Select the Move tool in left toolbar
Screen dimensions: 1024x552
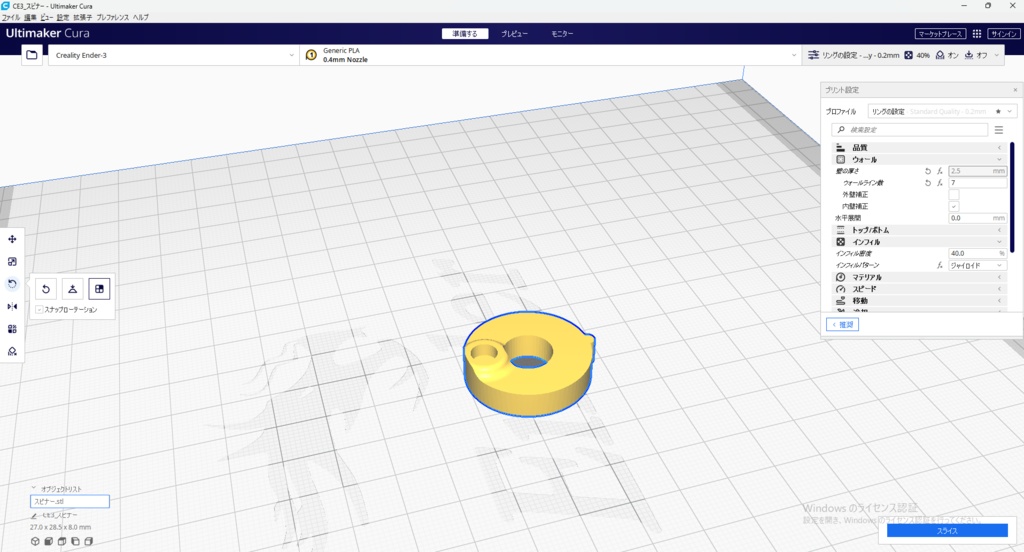coord(12,239)
